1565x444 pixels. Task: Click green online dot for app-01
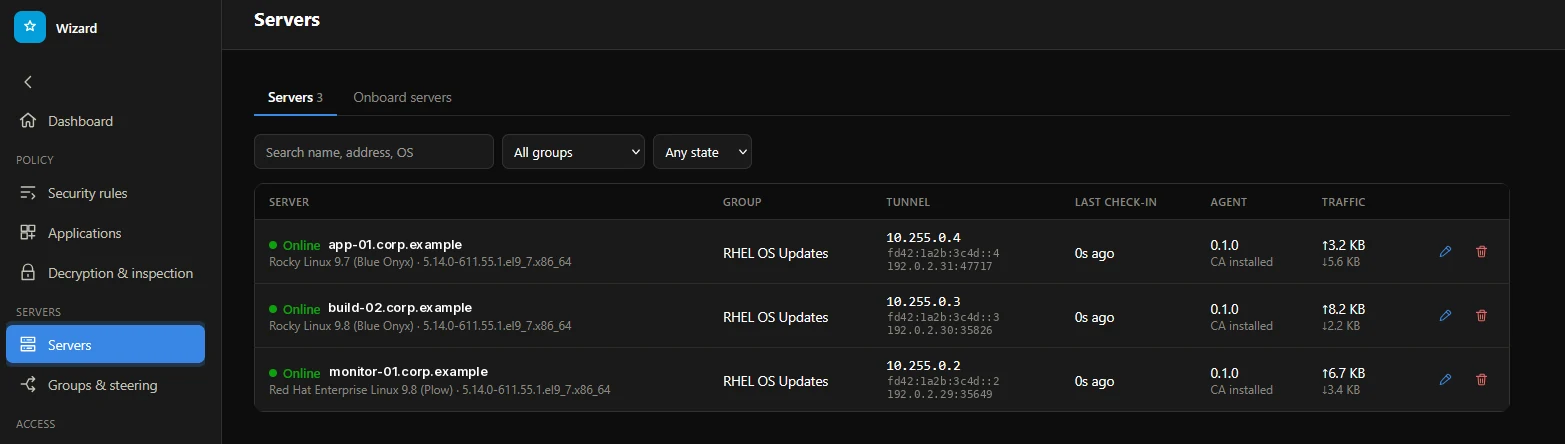tap(273, 245)
